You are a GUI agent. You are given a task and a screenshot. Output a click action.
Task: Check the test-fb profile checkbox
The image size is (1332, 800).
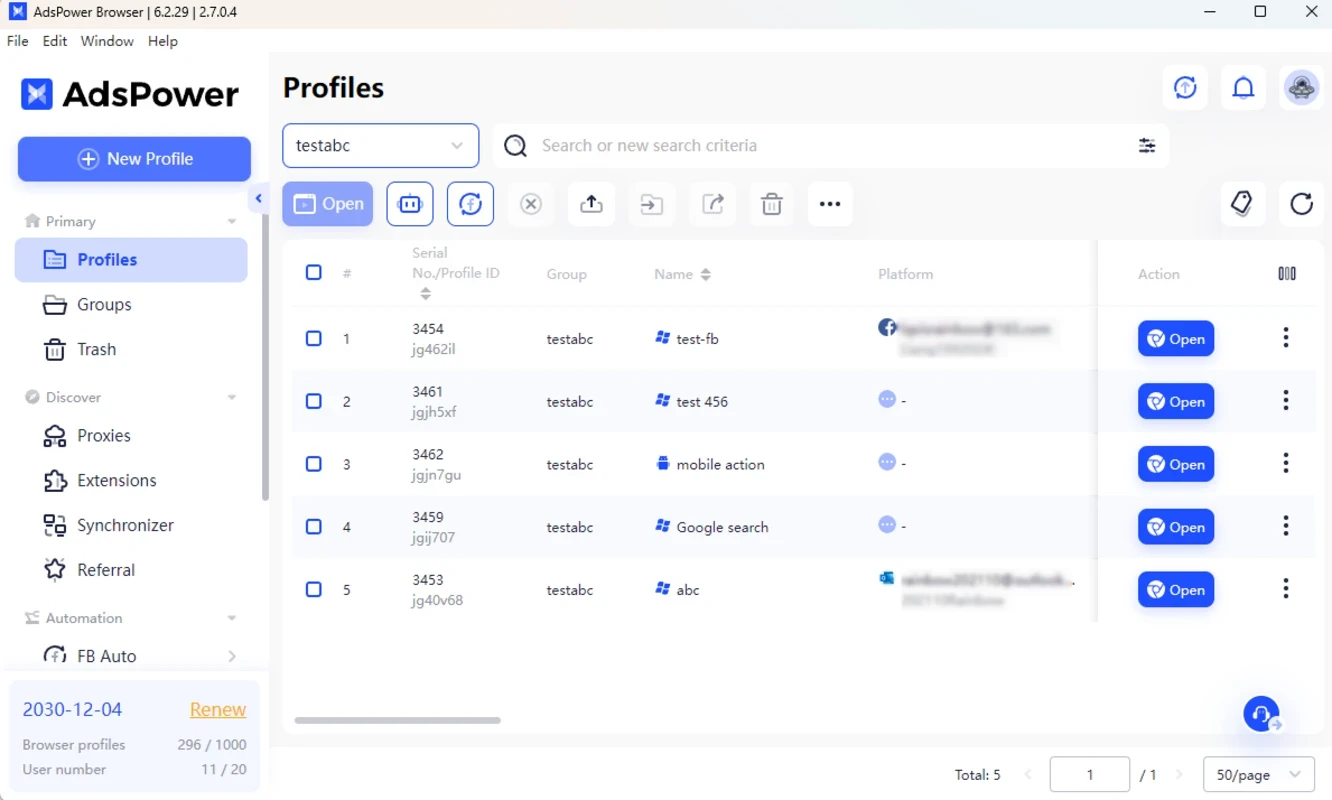point(313,338)
